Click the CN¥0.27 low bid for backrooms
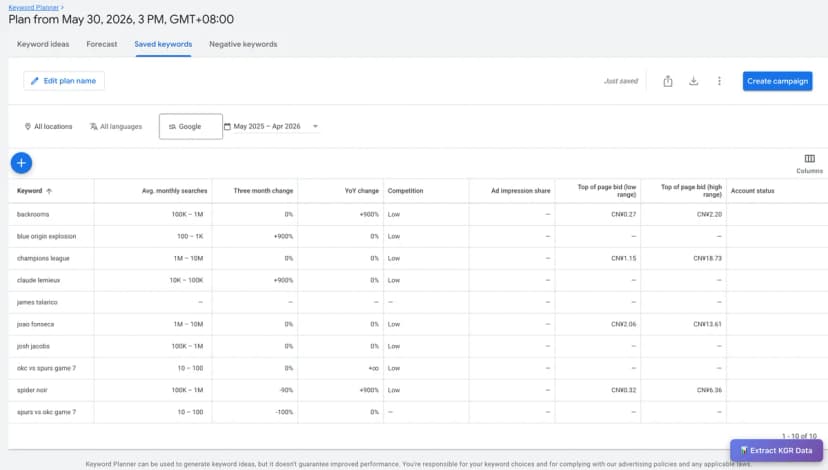Image resolution: width=828 pixels, height=470 pixels. pos(623,214)
